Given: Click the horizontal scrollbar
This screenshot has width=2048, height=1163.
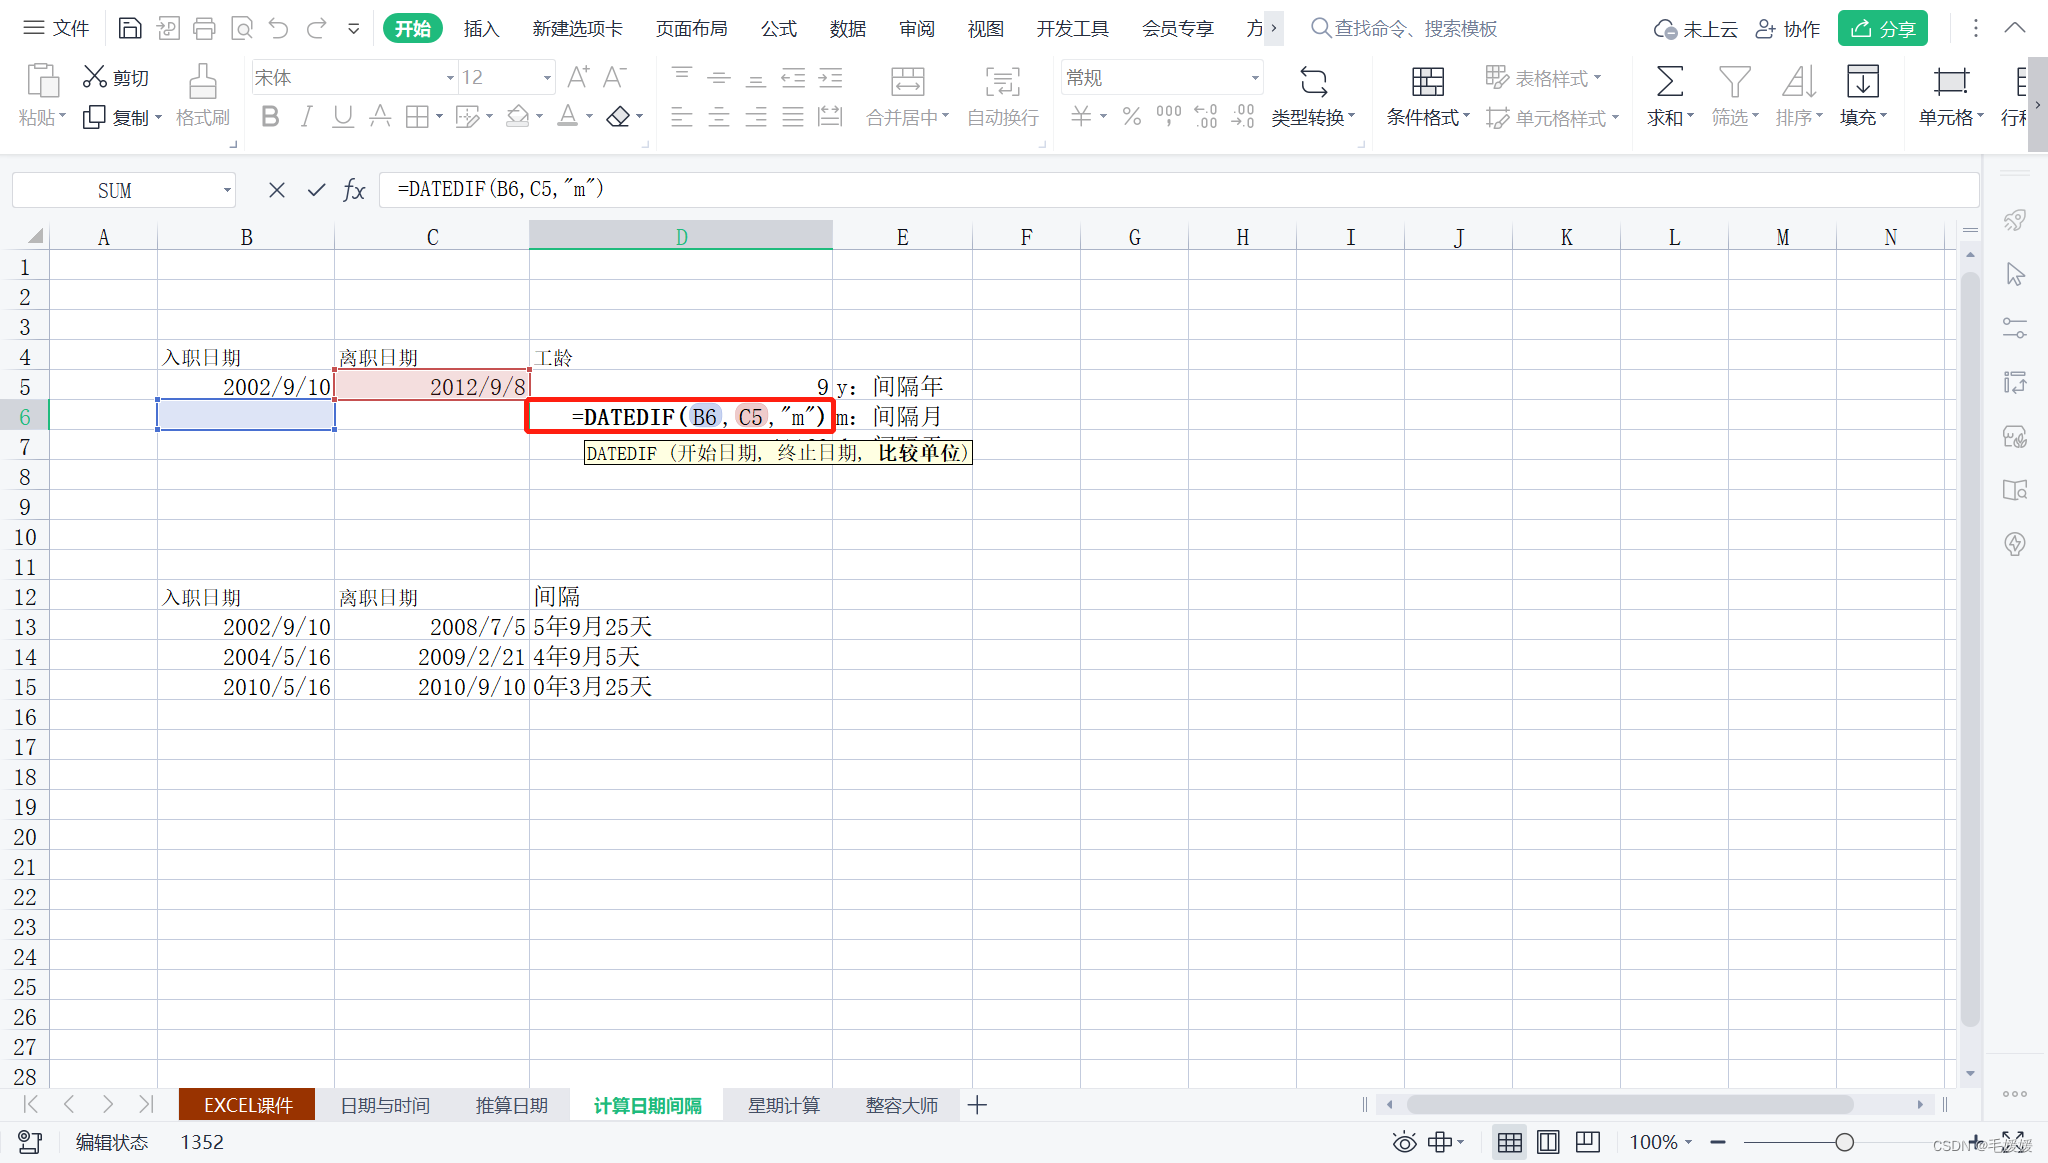Looking at the screenshot, I should coord(1630,1105).
